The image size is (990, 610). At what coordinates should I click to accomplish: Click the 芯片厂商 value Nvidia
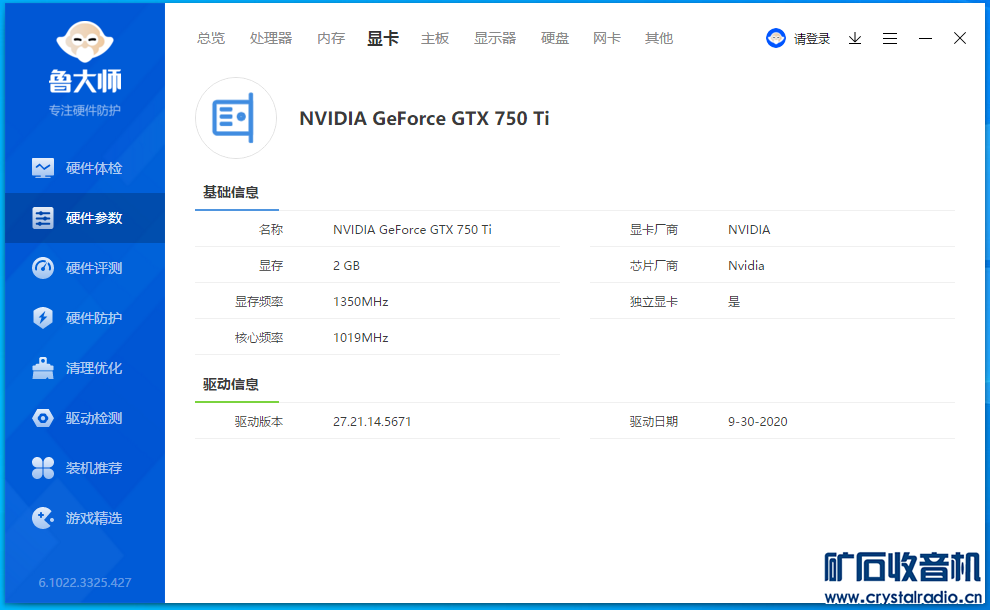746,266
